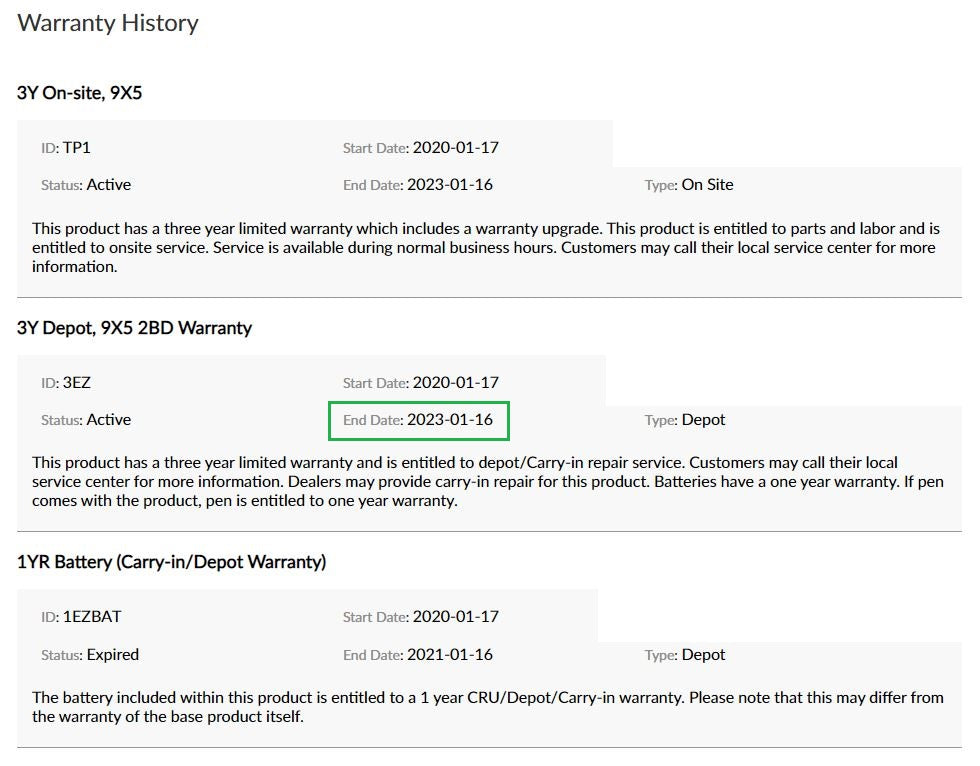Click the highlighted Depot End Date 2023-01-16
Image resolution: width=980 pixels, height=766 pixels.
tap(419, 420)
